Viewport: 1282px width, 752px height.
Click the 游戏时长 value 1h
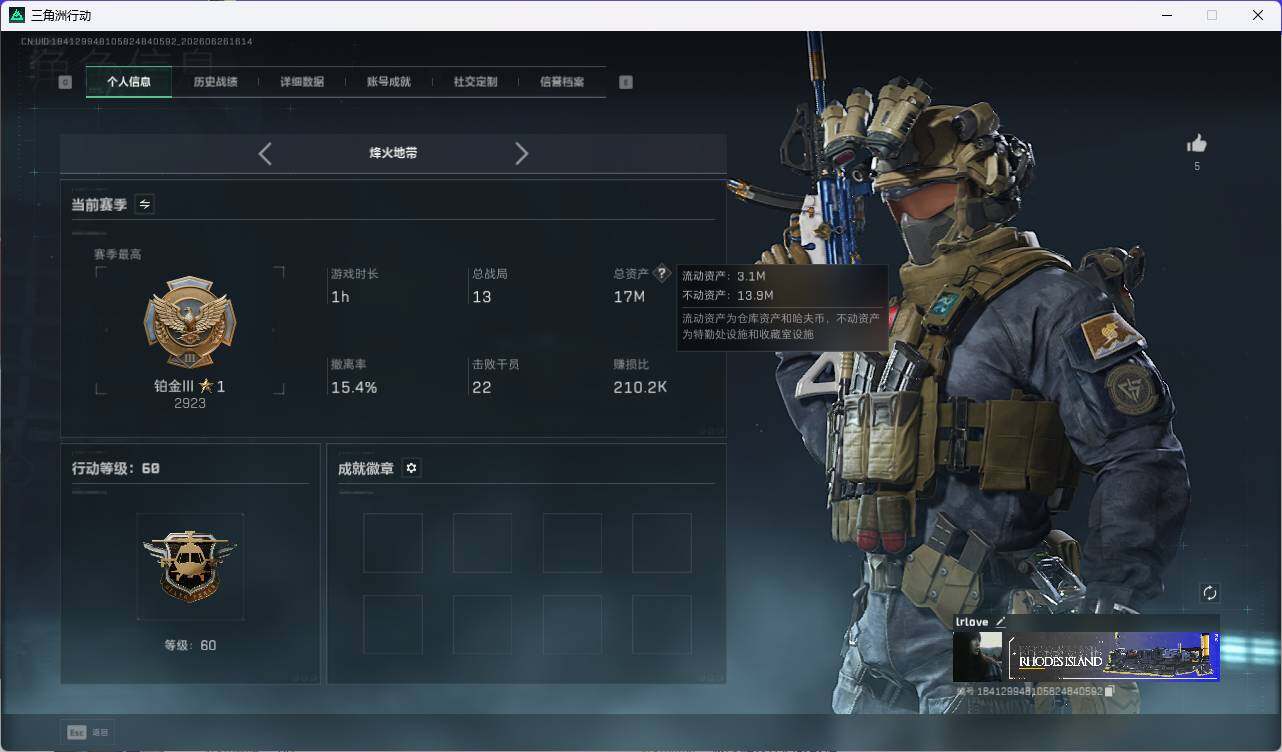(340, 297)
